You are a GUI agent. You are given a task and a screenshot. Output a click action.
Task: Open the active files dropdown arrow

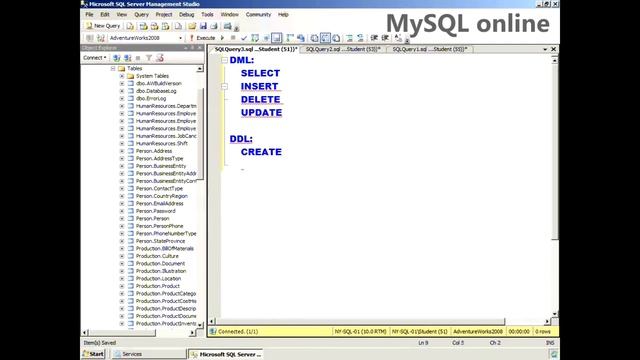pos(545,49)
